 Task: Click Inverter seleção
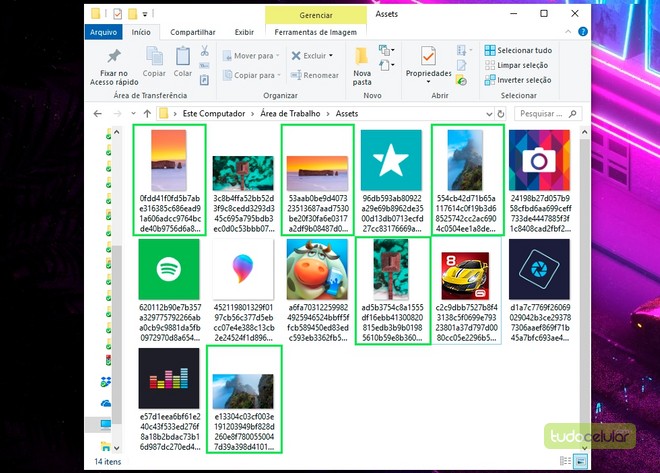(516, 80)
